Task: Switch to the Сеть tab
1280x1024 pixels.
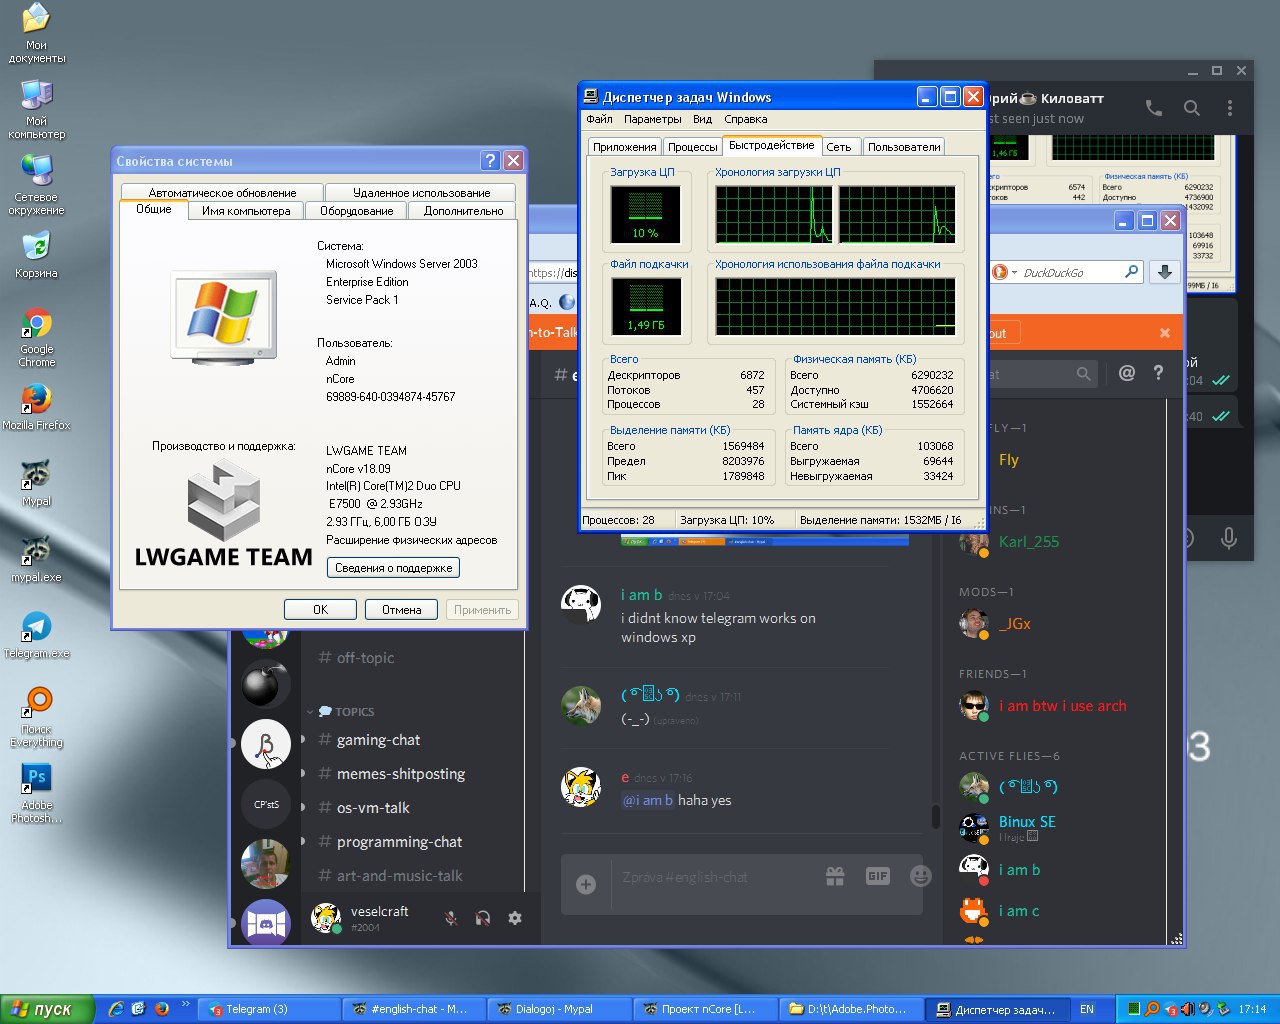Action: (x=839, y=147)
